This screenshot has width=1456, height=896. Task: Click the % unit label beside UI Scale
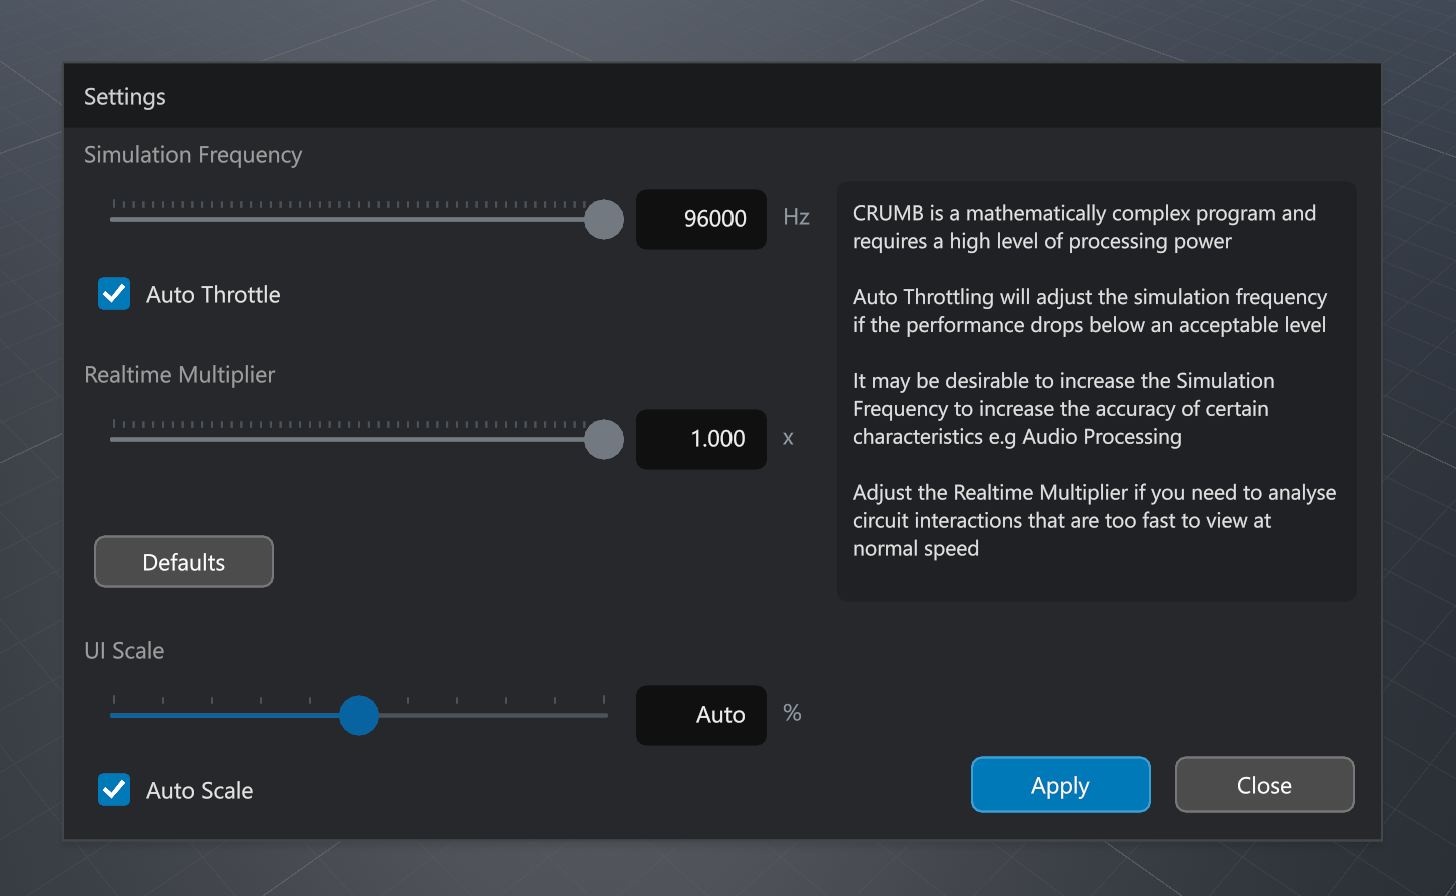792,714
